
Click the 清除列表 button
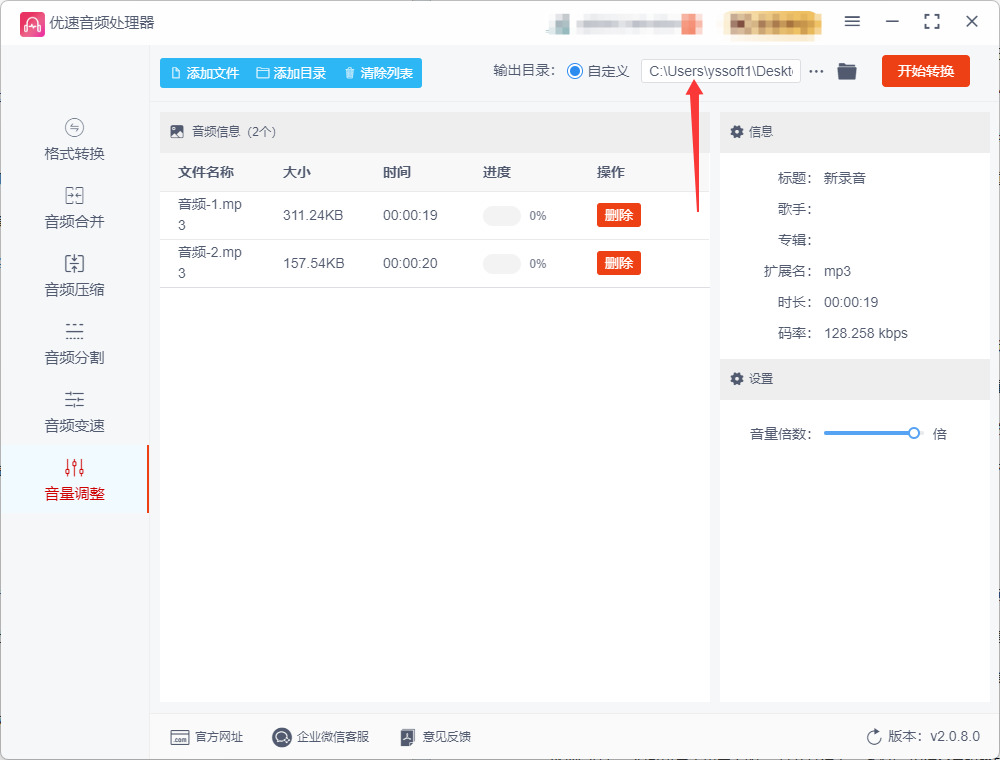[378, 73]
